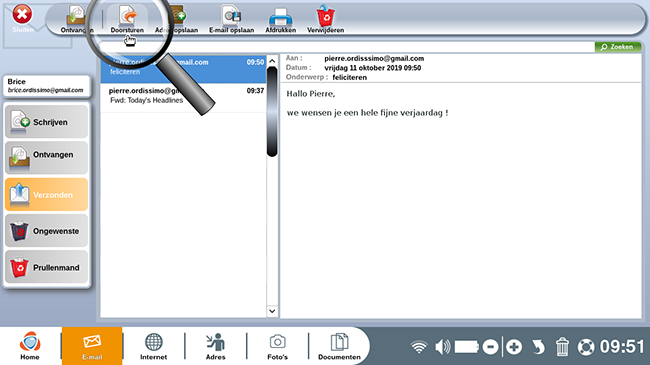
Task: Delete the message with Verwijderen
Action: pyautogui.click(x=325, y=19)
